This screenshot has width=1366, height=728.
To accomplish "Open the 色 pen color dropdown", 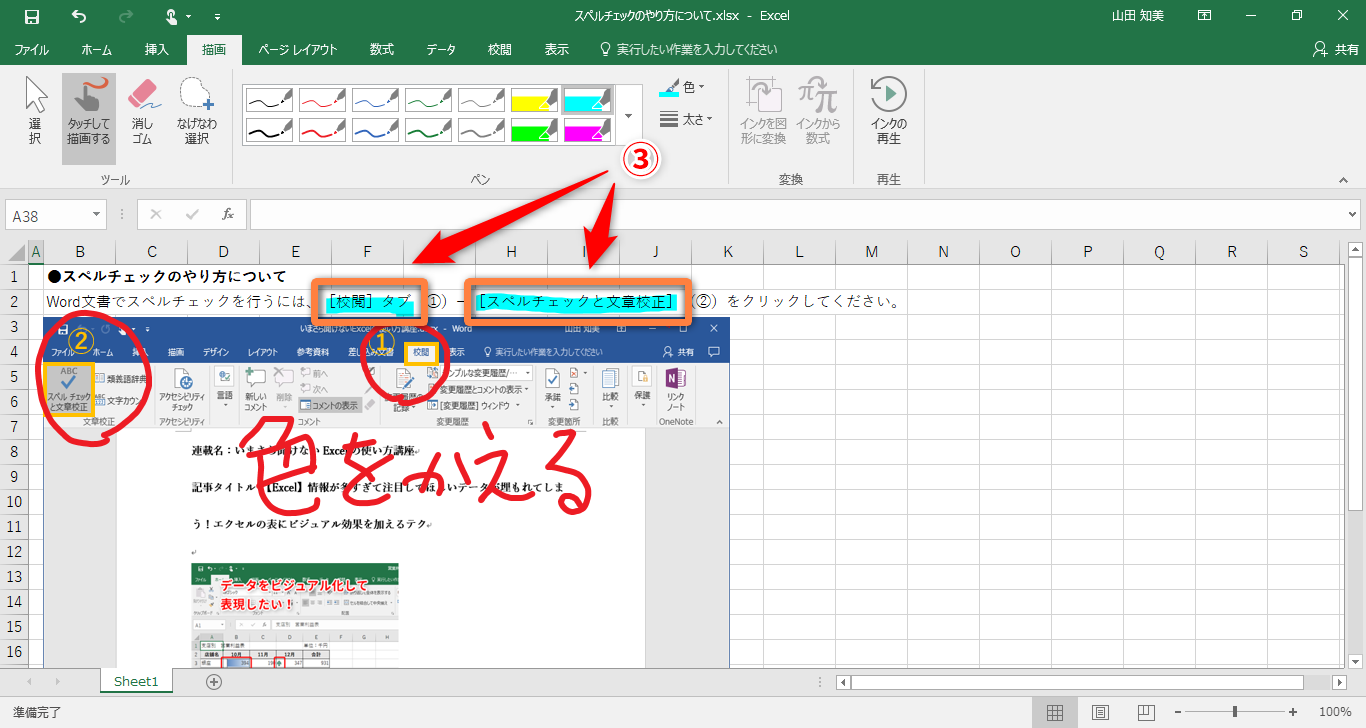I will [683, 88].
